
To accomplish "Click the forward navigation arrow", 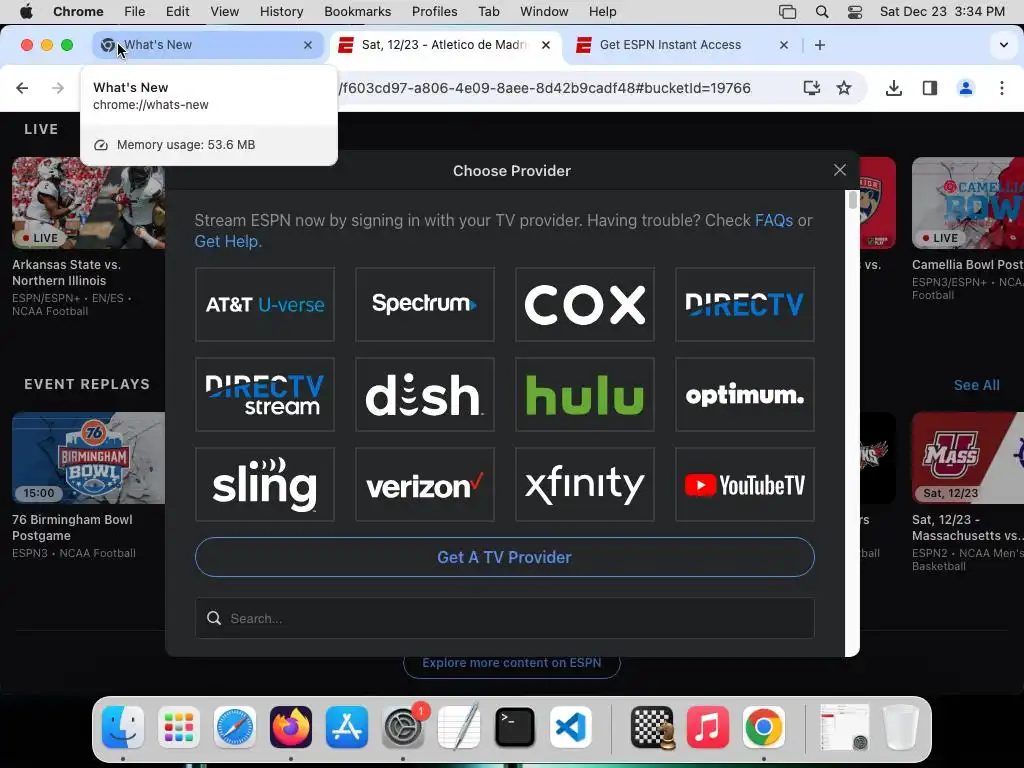I will tap(58, 88).
